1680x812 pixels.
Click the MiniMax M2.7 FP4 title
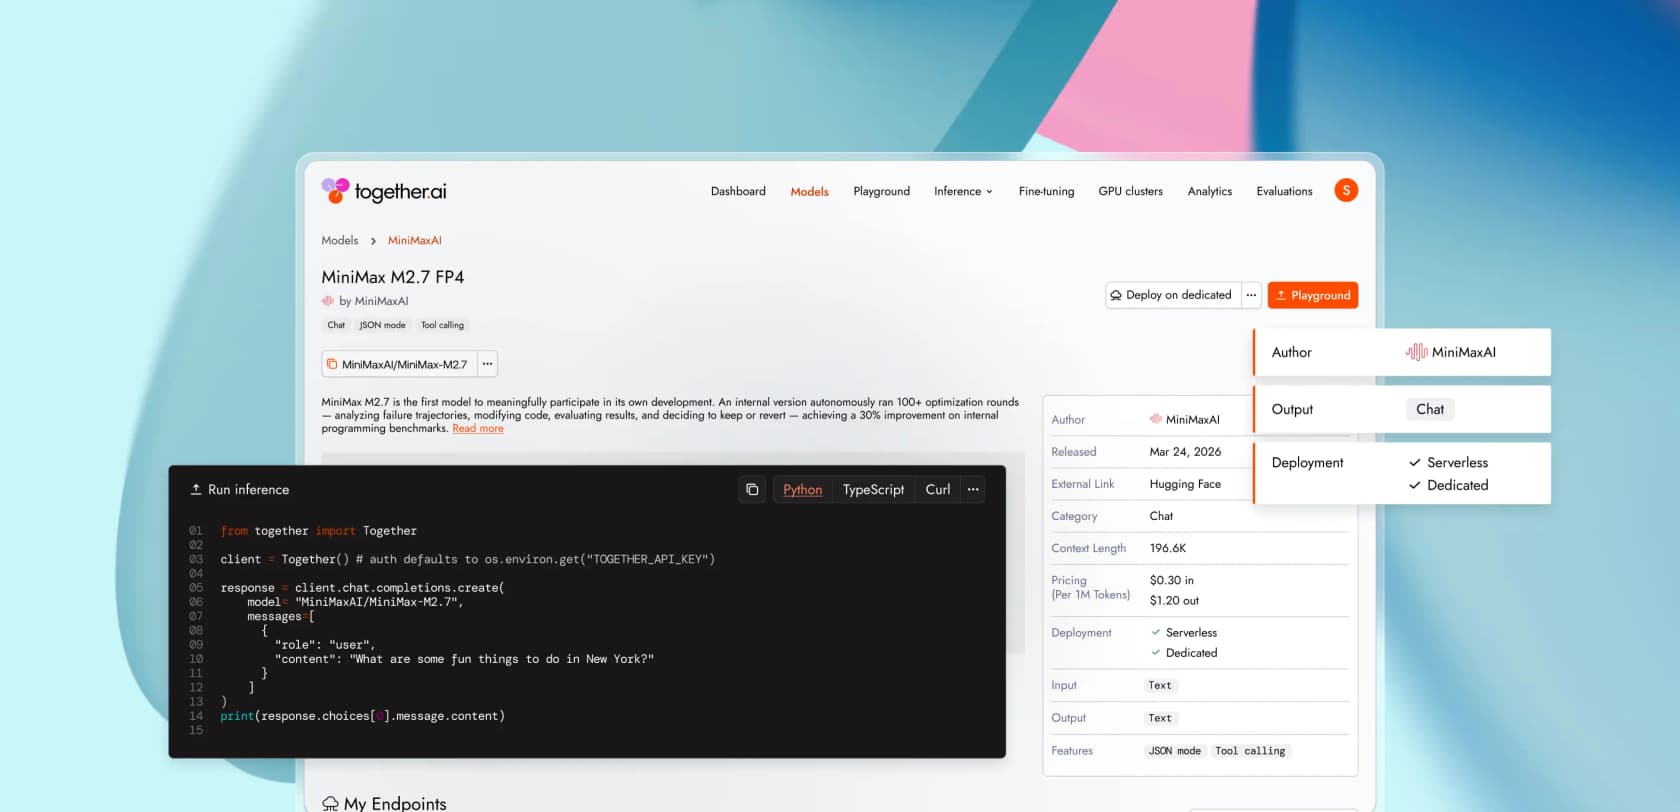(392, 277)
